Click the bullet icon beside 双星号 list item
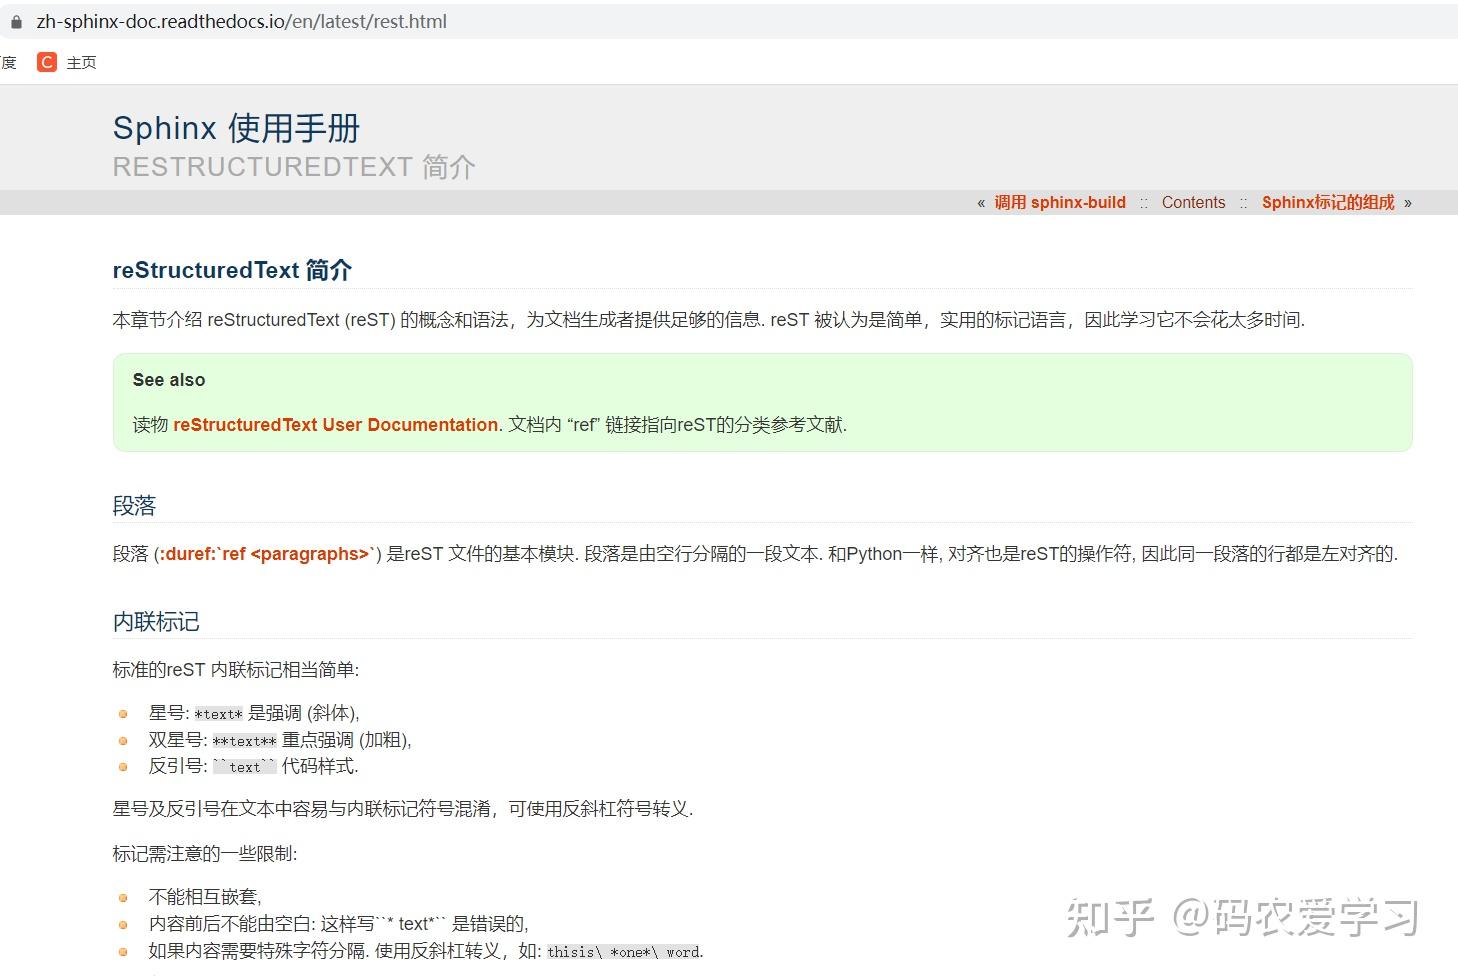 [123, 740]
